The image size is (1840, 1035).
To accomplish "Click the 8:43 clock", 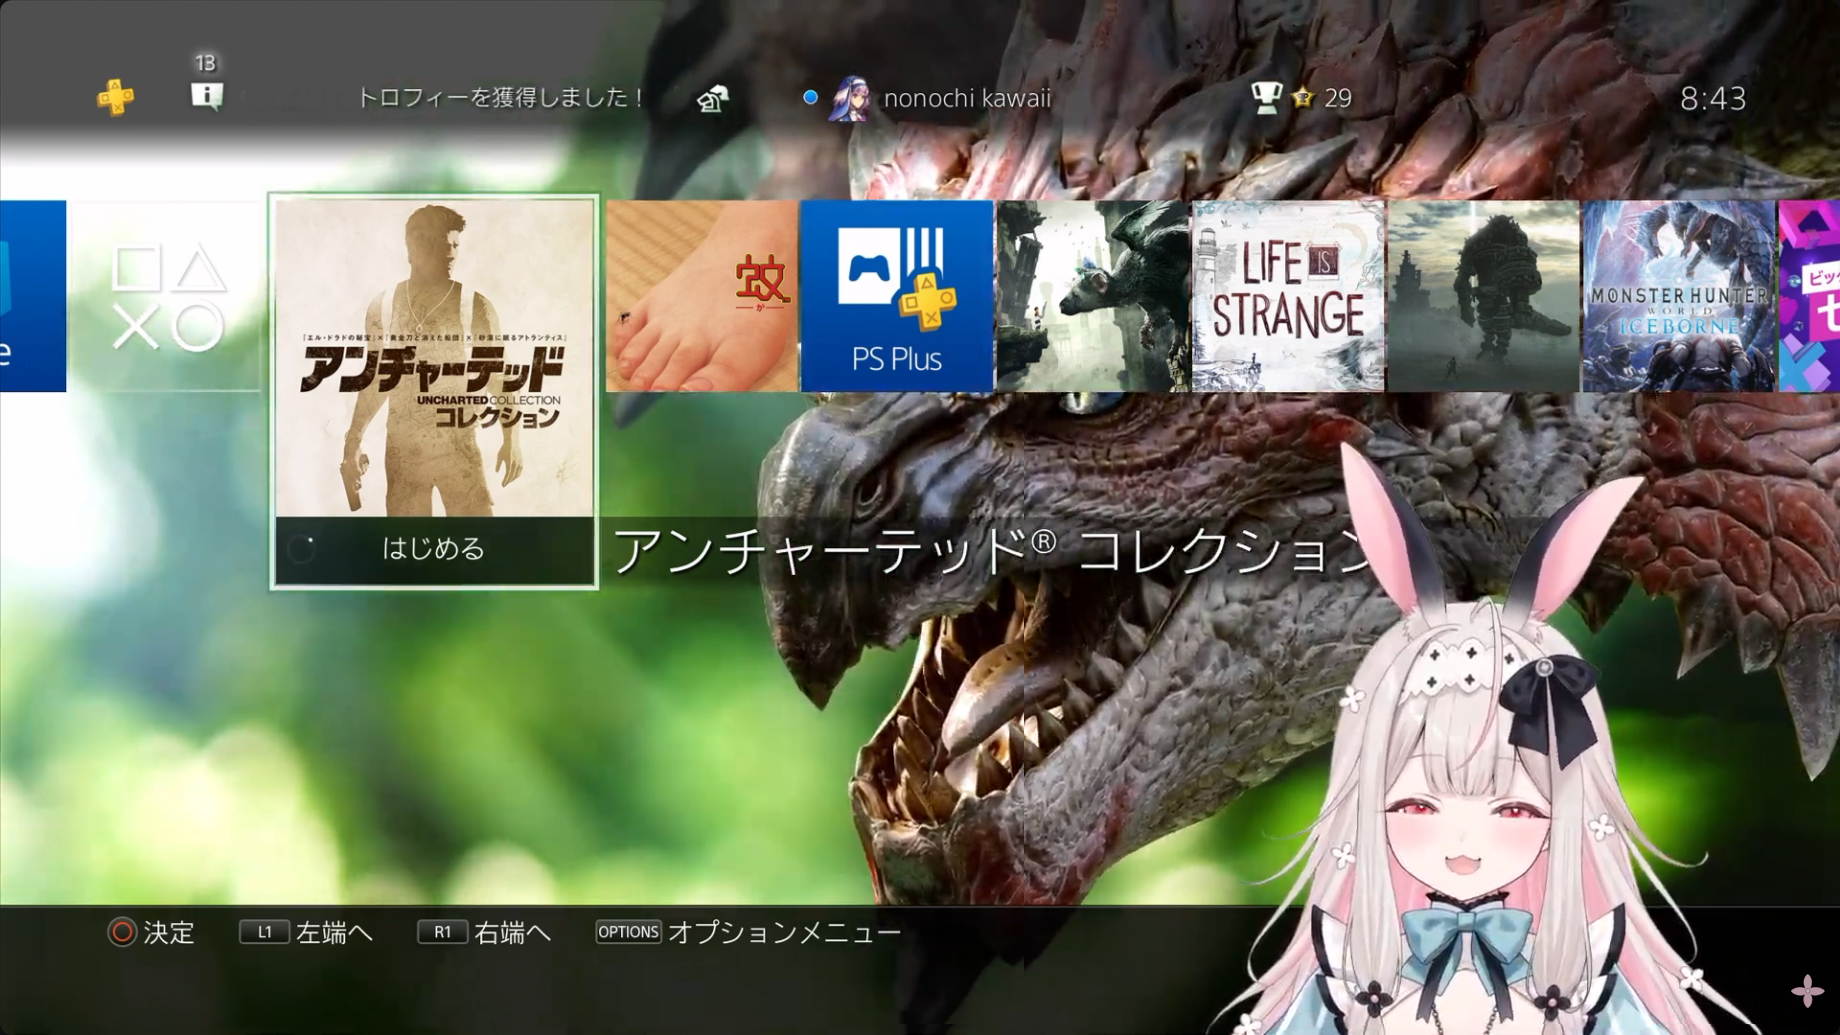I will tap(1713, 98).
